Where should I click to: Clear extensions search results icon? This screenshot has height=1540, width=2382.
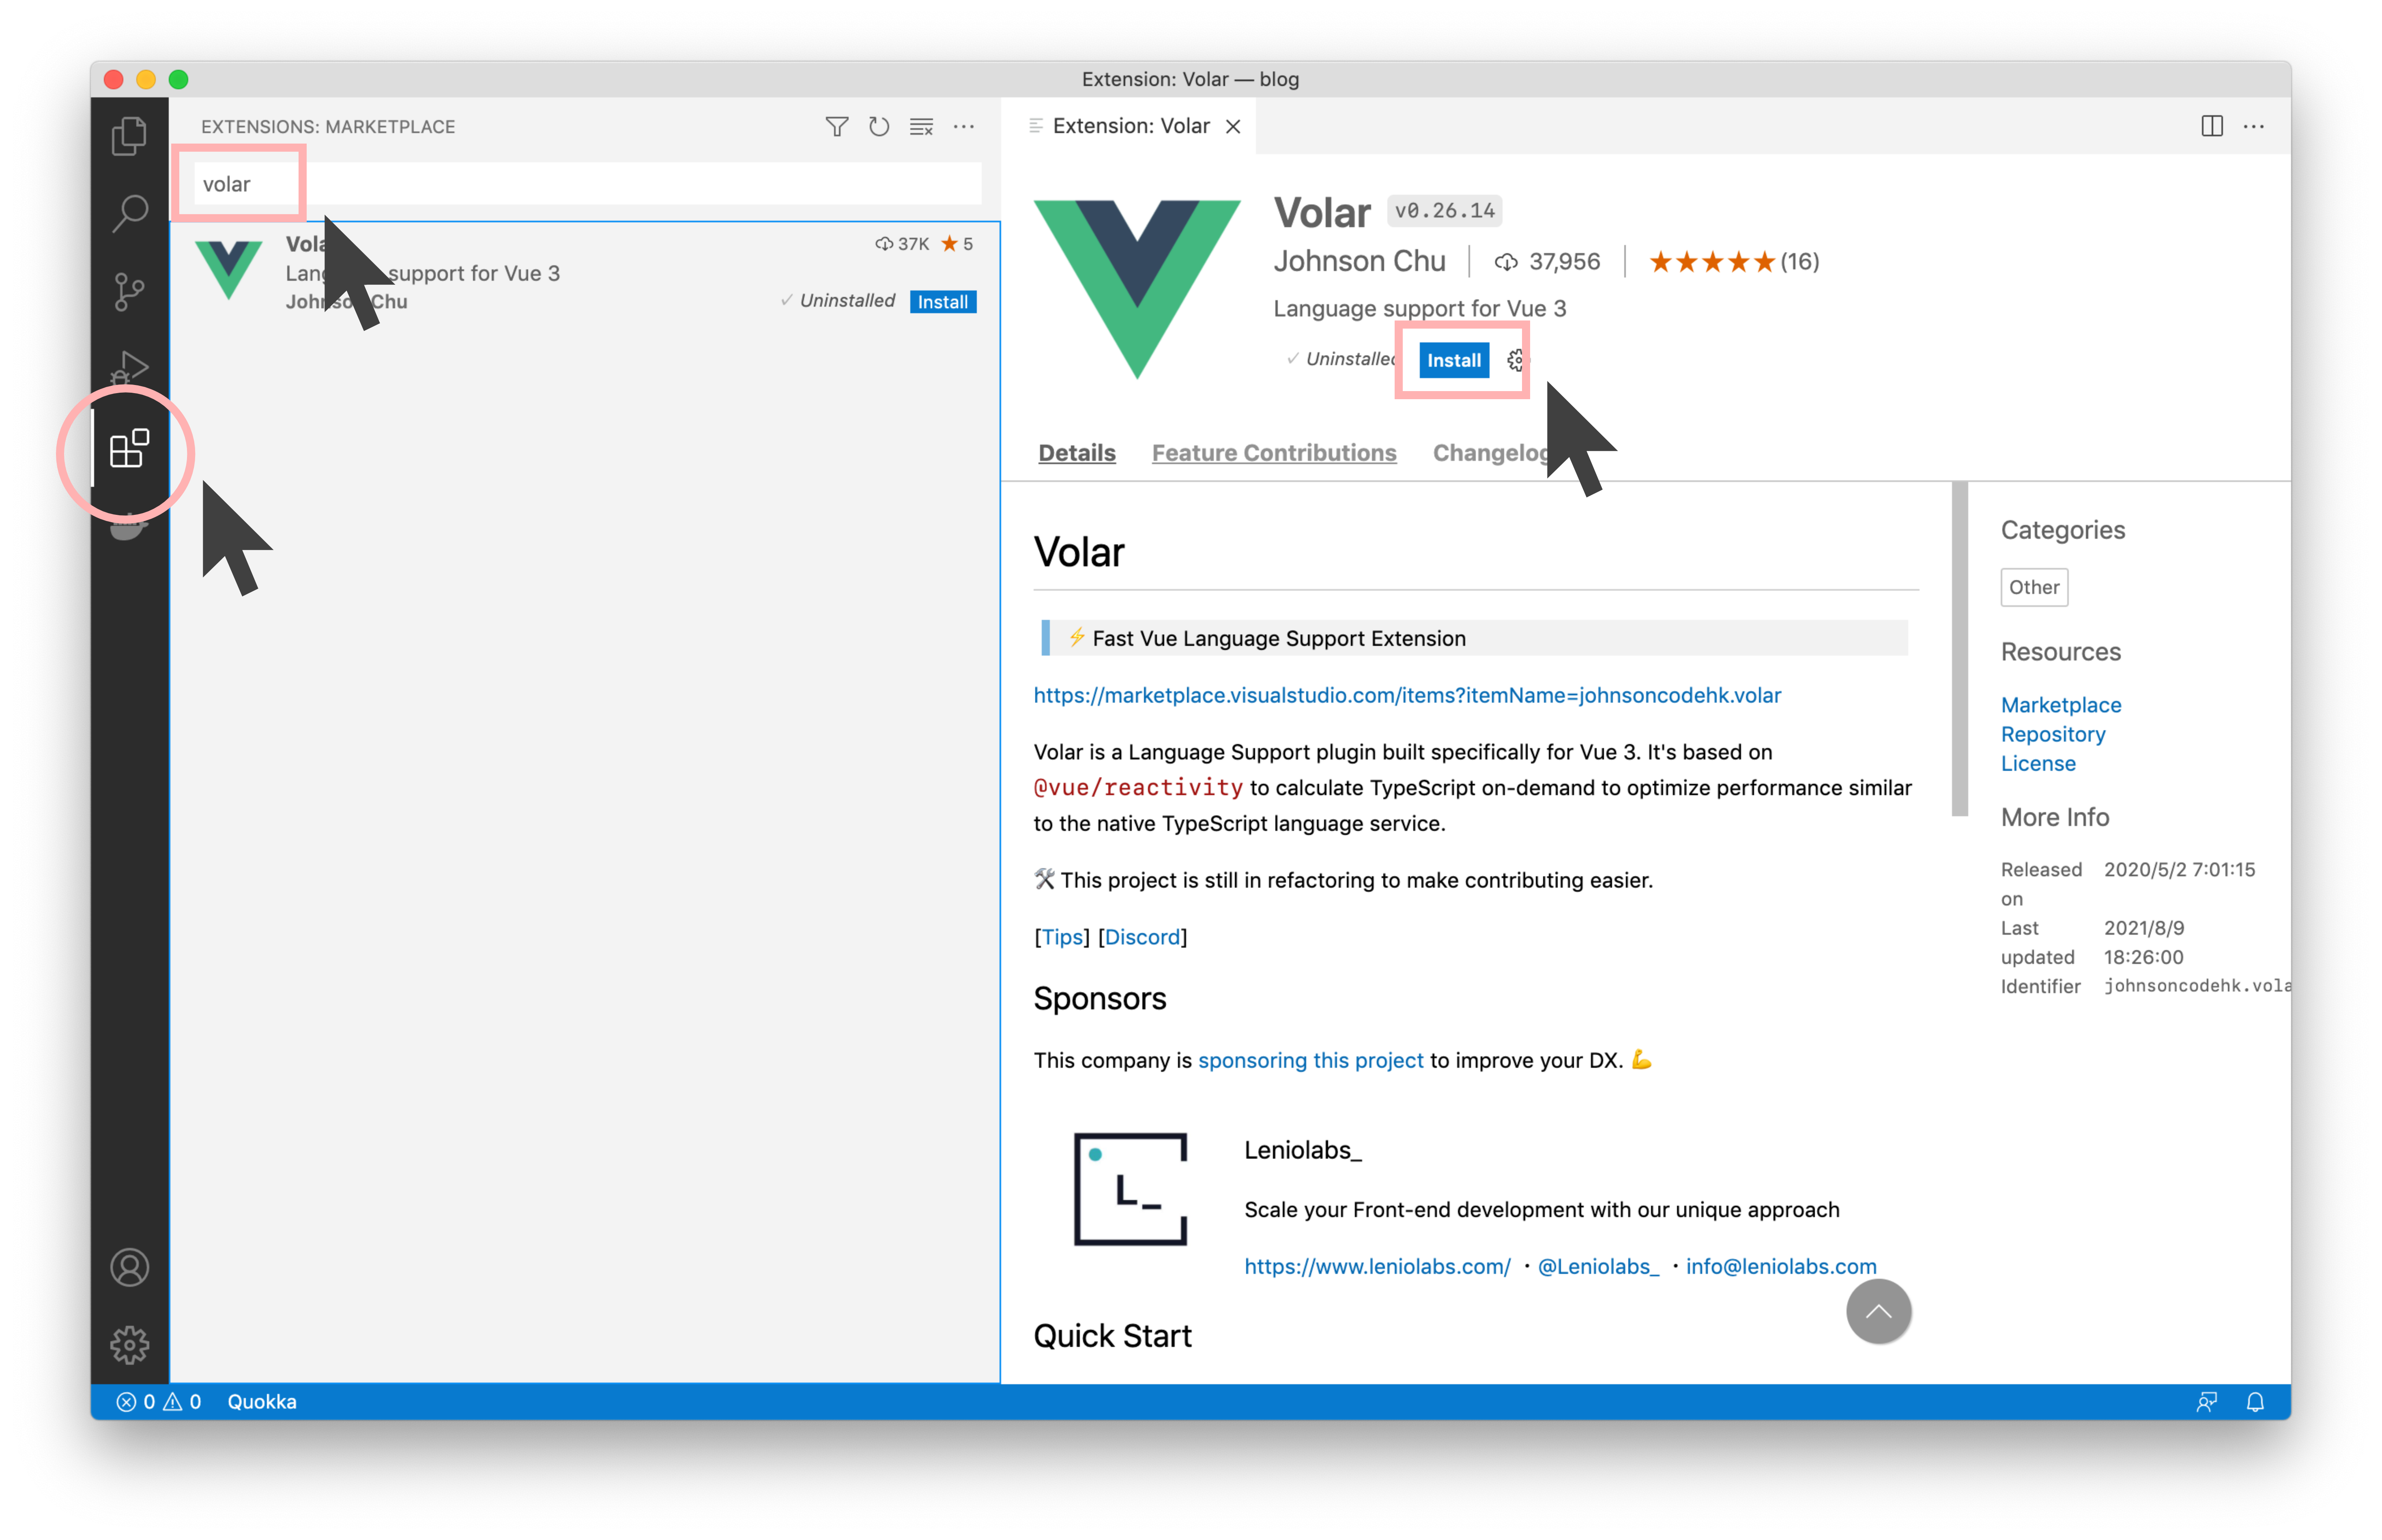(921, 127)
